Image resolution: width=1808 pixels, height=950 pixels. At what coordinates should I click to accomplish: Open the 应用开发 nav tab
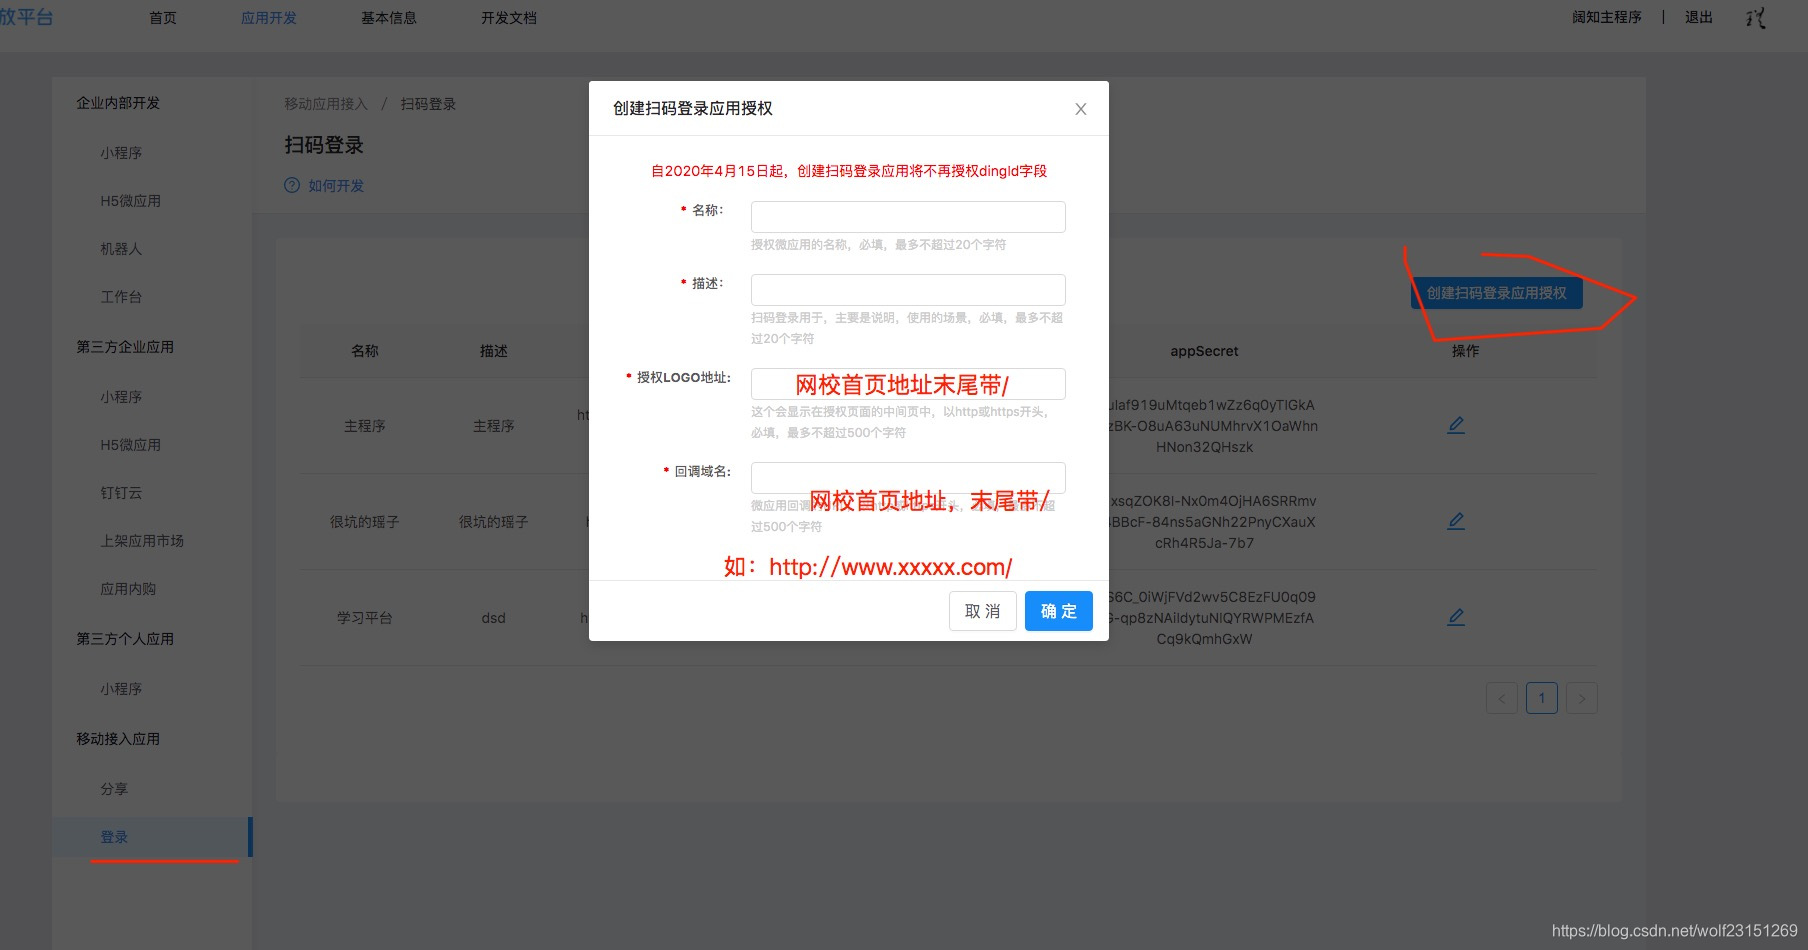[x=269, y=18]
